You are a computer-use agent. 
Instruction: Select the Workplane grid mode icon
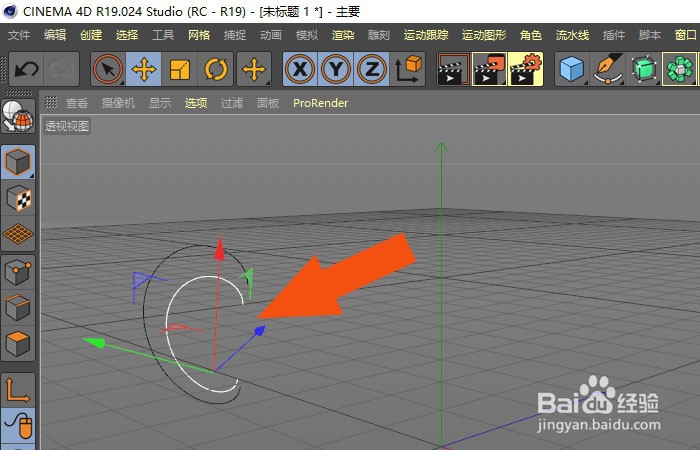(x=18, y=234)
